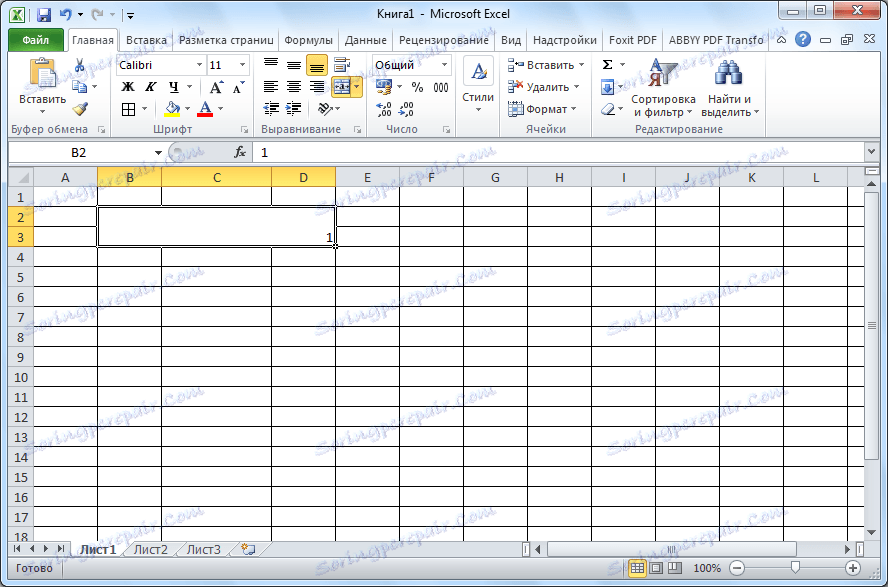Screen dimensions: 888x587
Task: Expand the Merge and Center dropdown arrow
Action: point(357,87)
